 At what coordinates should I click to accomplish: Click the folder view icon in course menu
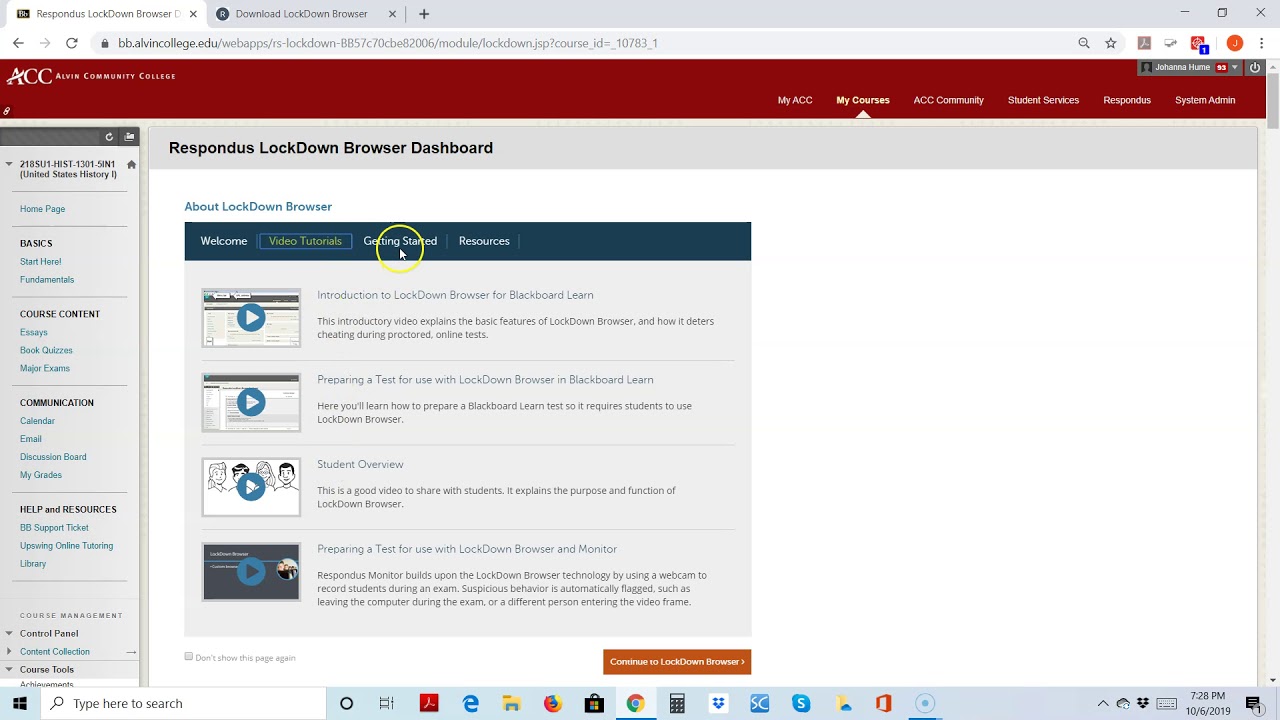129,136
